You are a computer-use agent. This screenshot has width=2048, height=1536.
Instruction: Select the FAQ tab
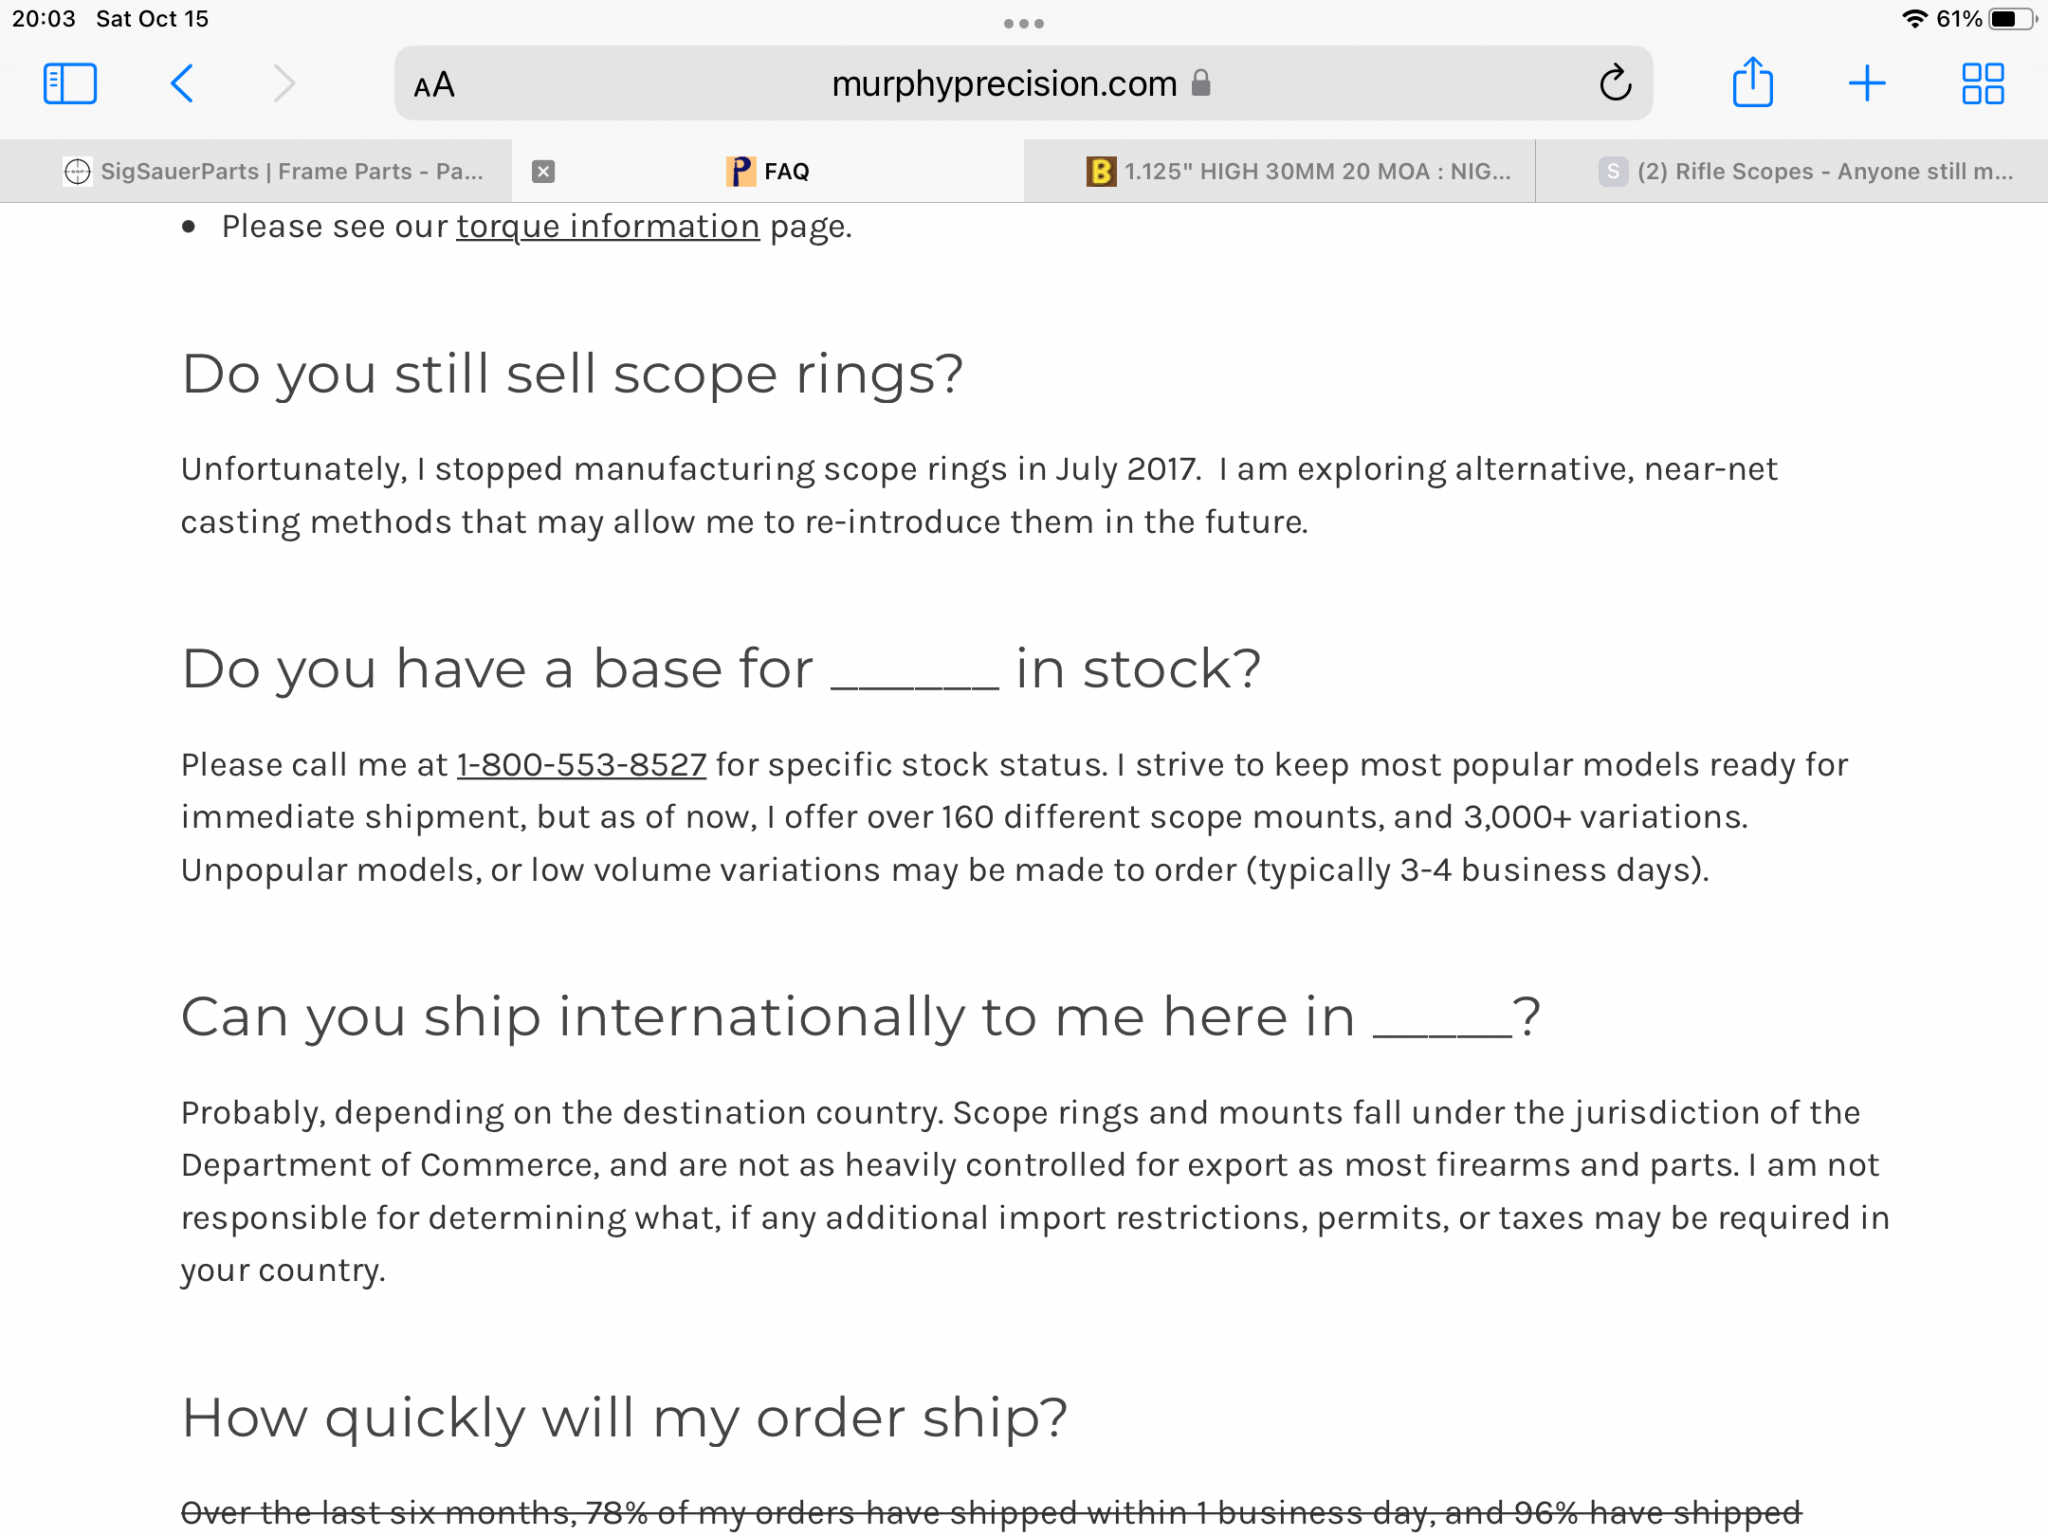point(768,172)
